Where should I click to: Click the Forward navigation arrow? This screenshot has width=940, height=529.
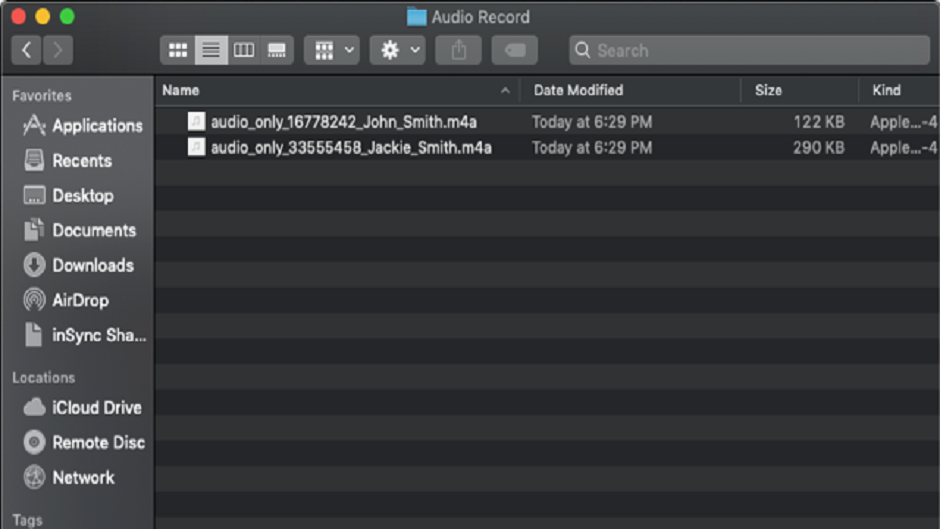[58, 51]
